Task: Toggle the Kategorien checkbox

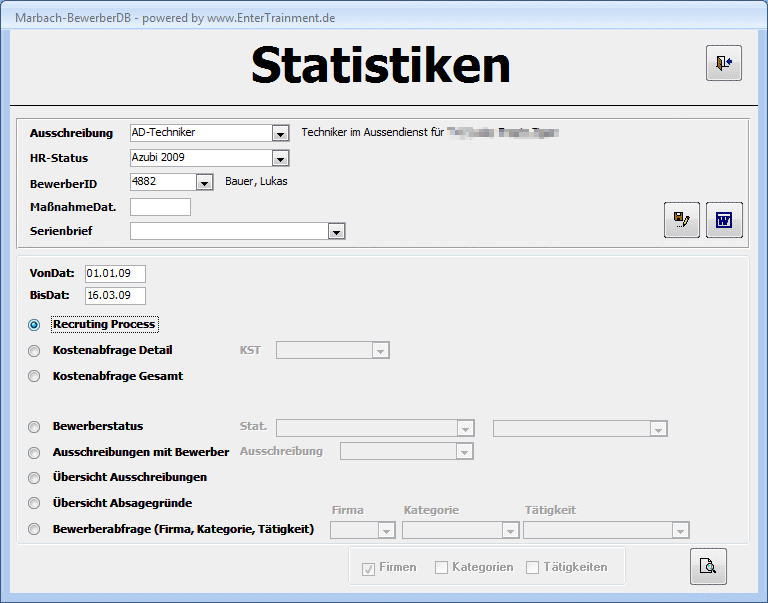Action: pyautogui.click(x=441, y=568)
